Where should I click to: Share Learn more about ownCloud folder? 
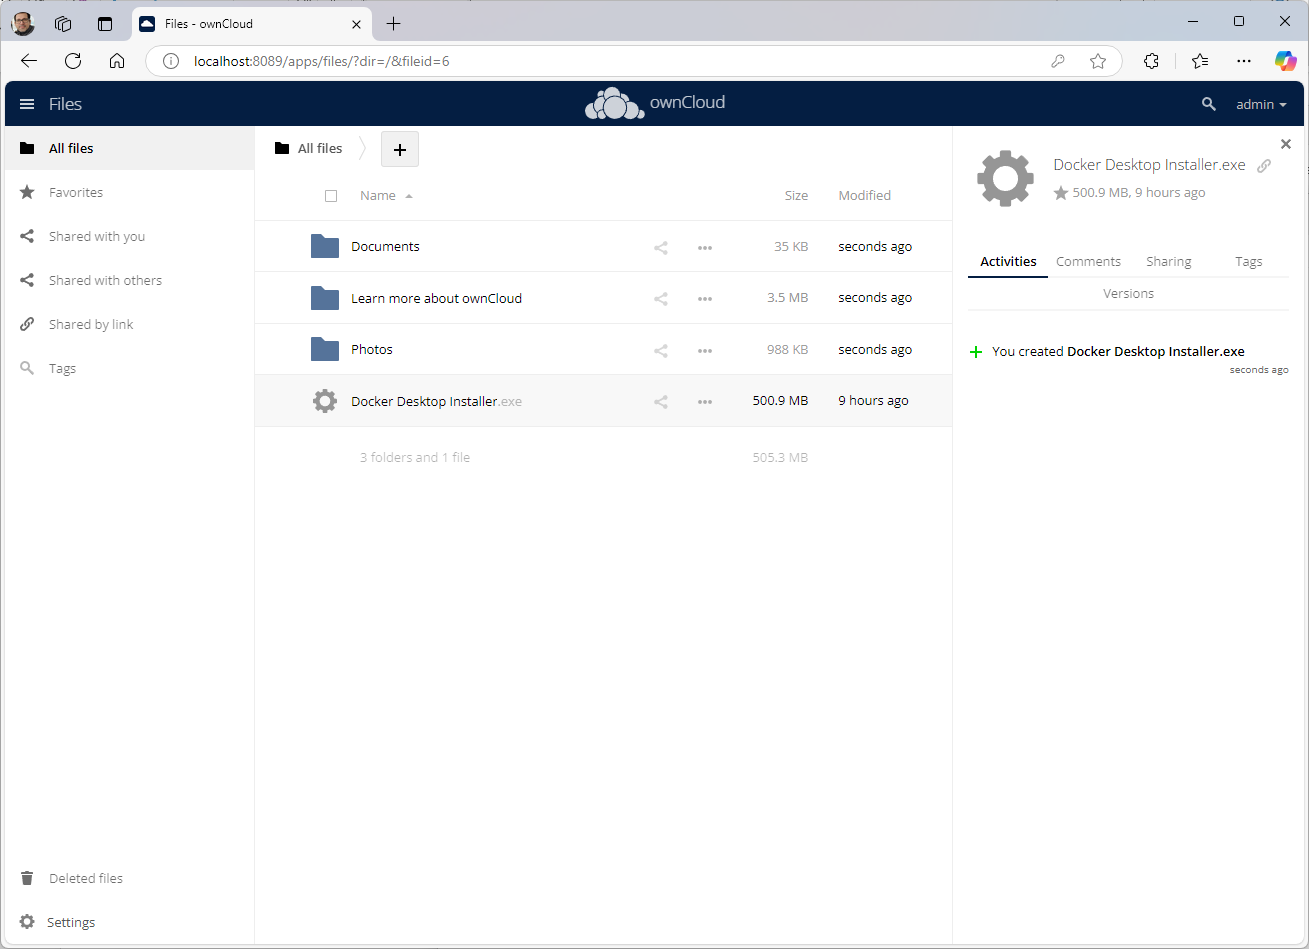coord(661,298)
